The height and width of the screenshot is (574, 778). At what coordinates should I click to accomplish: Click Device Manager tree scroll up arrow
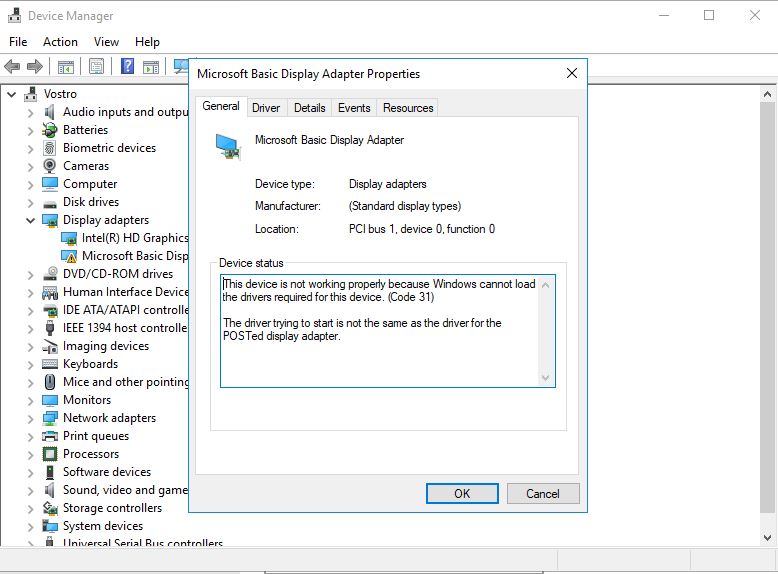coord(767,94)
